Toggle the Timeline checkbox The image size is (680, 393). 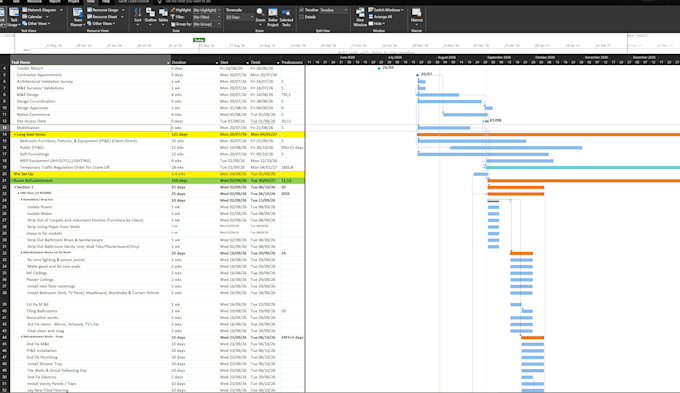click(302, 10)
